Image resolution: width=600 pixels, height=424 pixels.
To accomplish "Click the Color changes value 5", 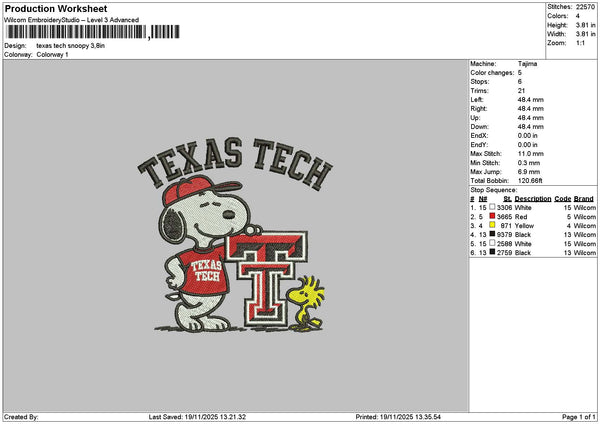I will [x=520, y=73].
